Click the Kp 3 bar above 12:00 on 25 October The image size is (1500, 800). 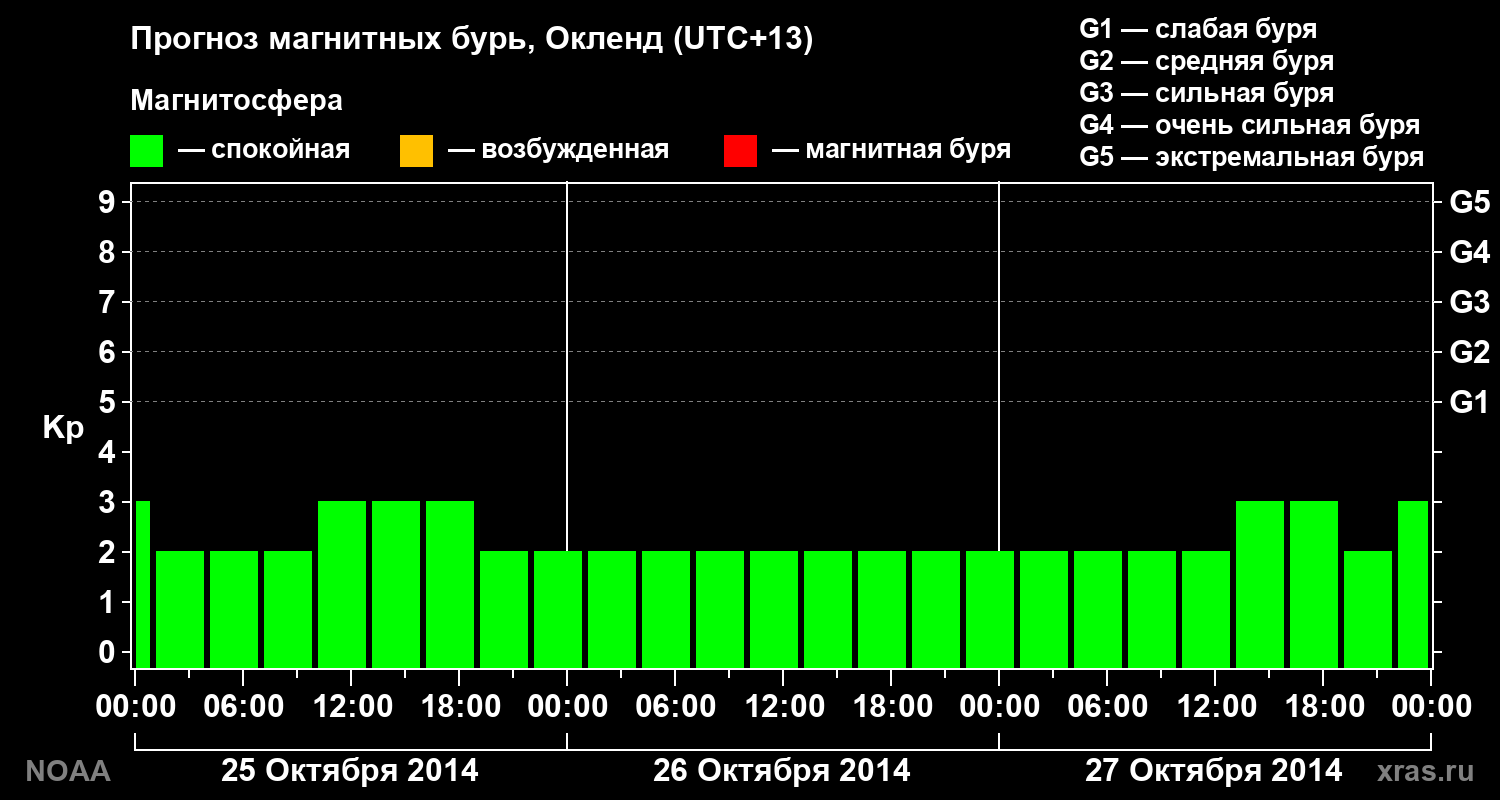[x=342, y=584]
